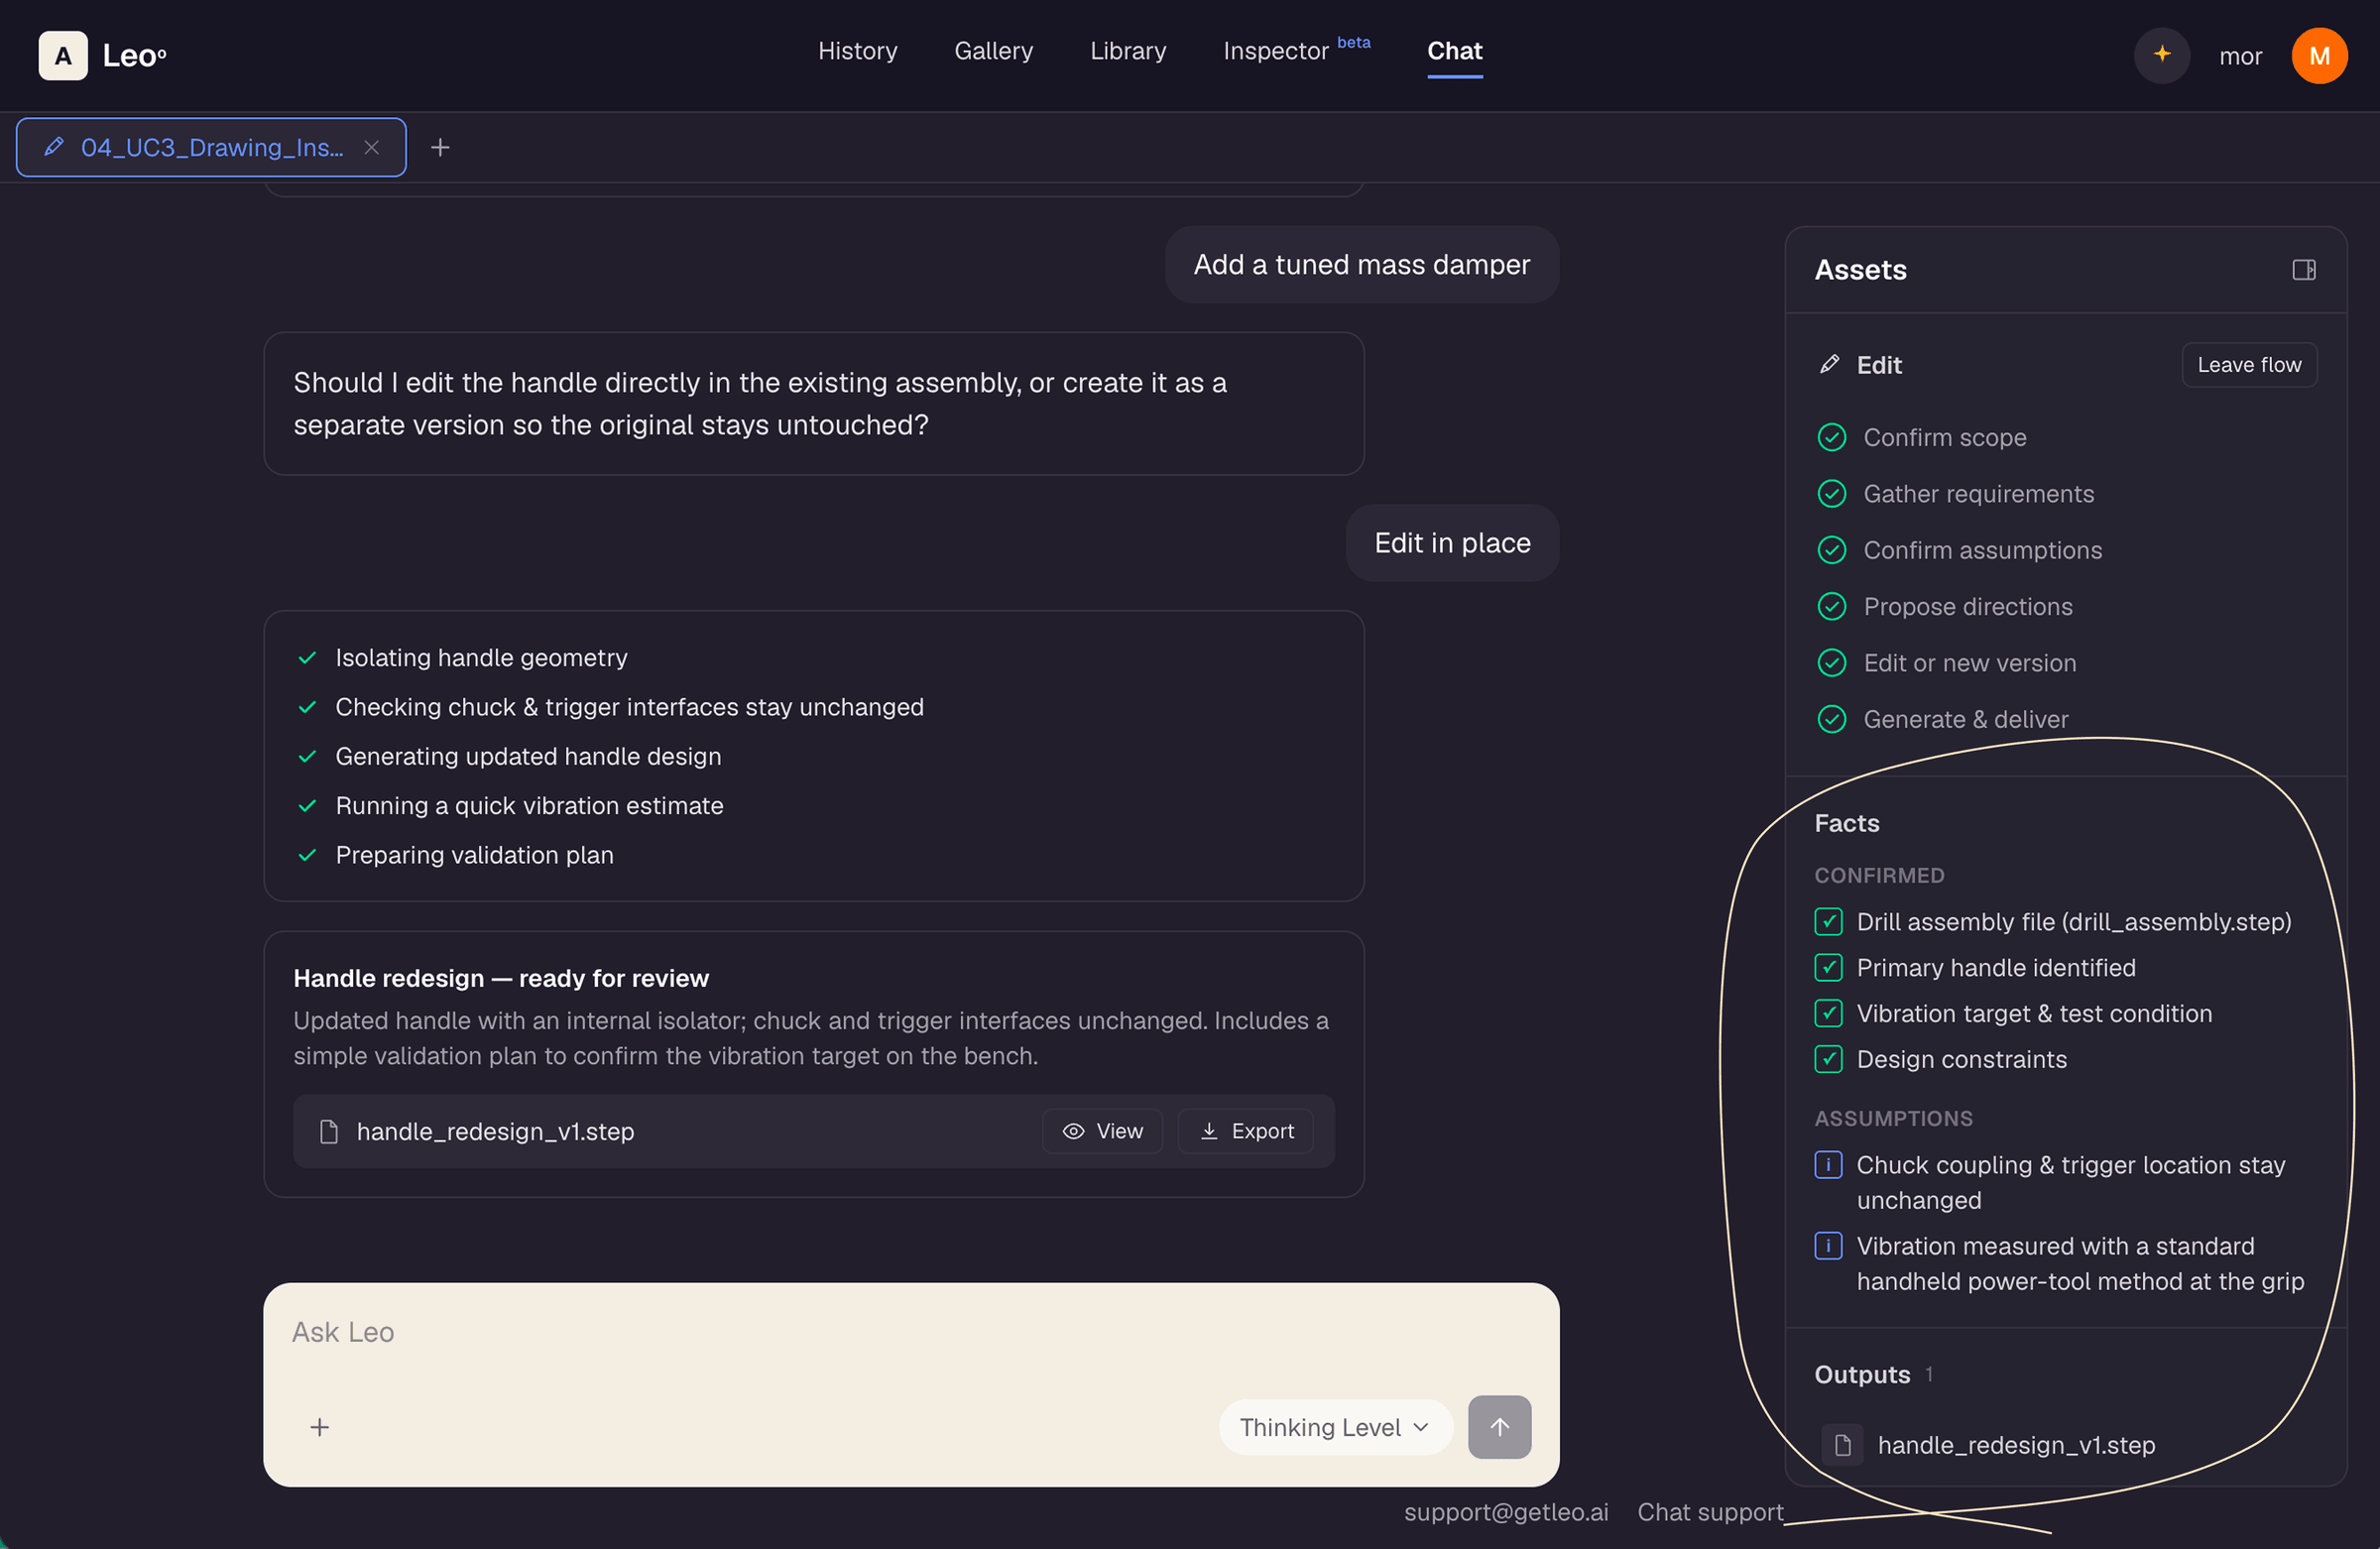Viewport: 2380px width, 1549px height.
Task: Toggle Primary handle identified checkbox
Action: 1828,968
